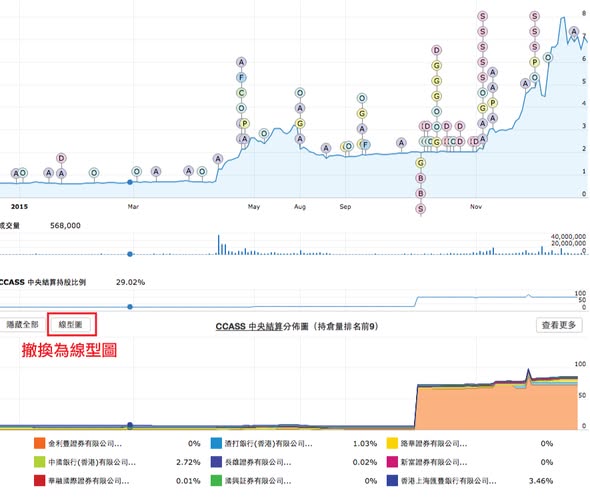This screenshot has width=590, height=498.
Task: Toggle the 渣打銀行(香港)有限公司 legend label
Action: tap(269, 443)
